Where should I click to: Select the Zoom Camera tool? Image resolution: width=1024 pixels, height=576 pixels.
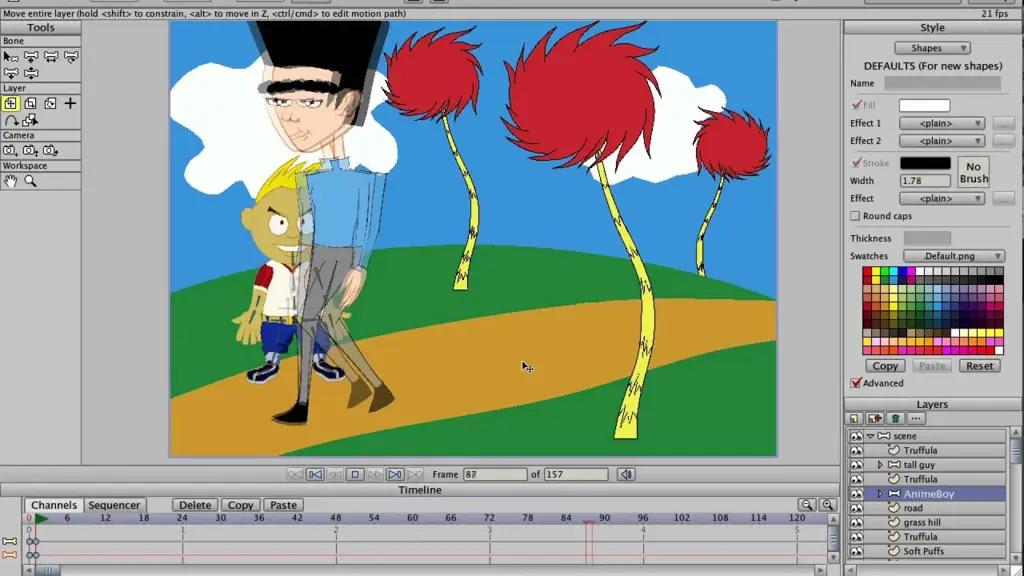pos(30,151)
